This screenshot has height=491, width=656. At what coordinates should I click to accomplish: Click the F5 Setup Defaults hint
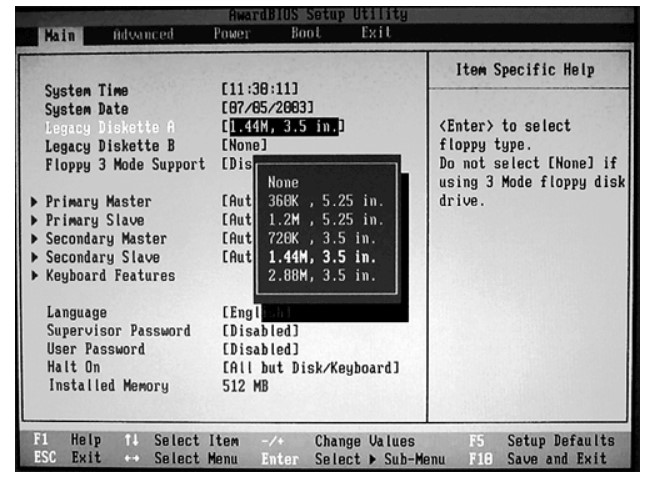click(x=542, y=441)
